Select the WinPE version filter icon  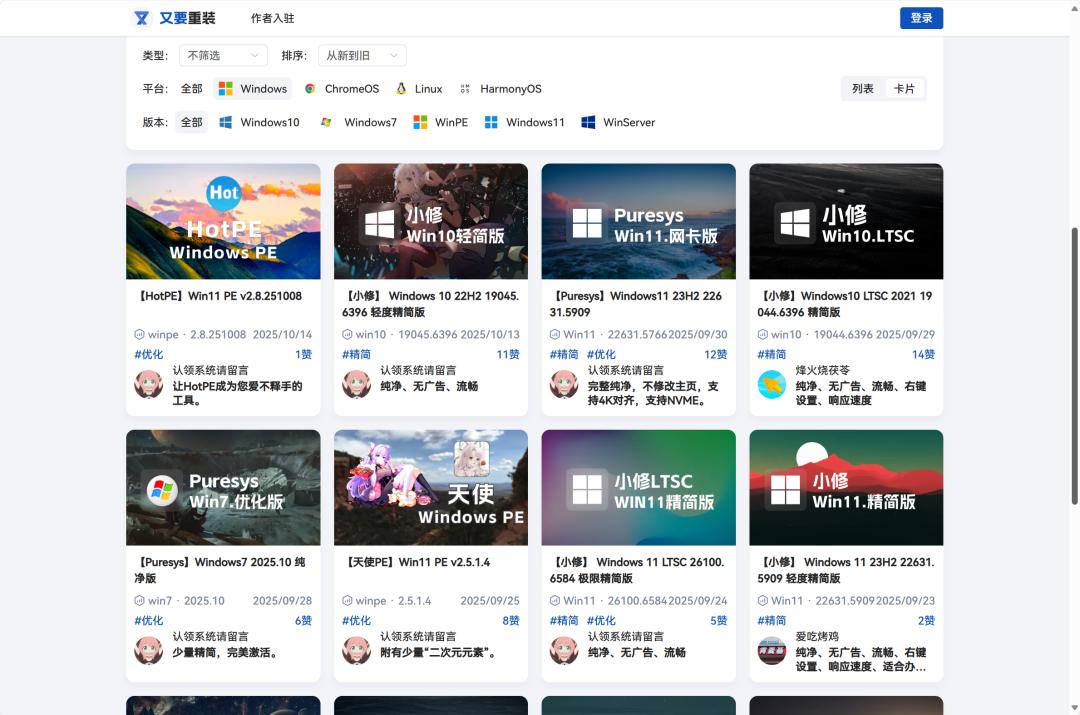click(x=423, y=122)
